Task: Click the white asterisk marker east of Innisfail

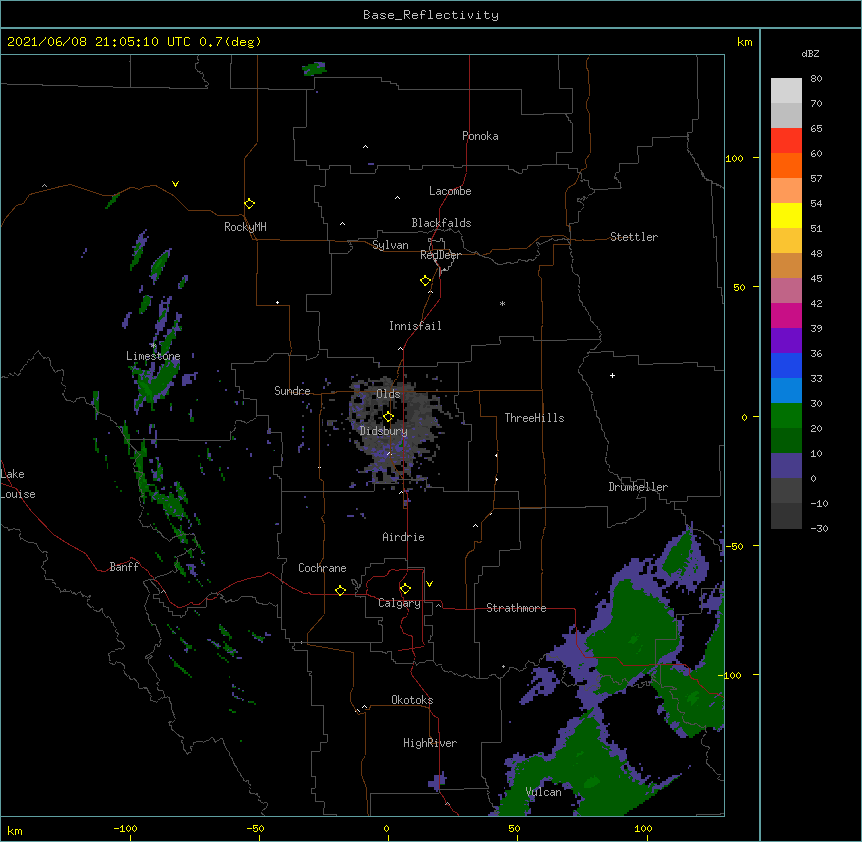Action: coord(502,303)
